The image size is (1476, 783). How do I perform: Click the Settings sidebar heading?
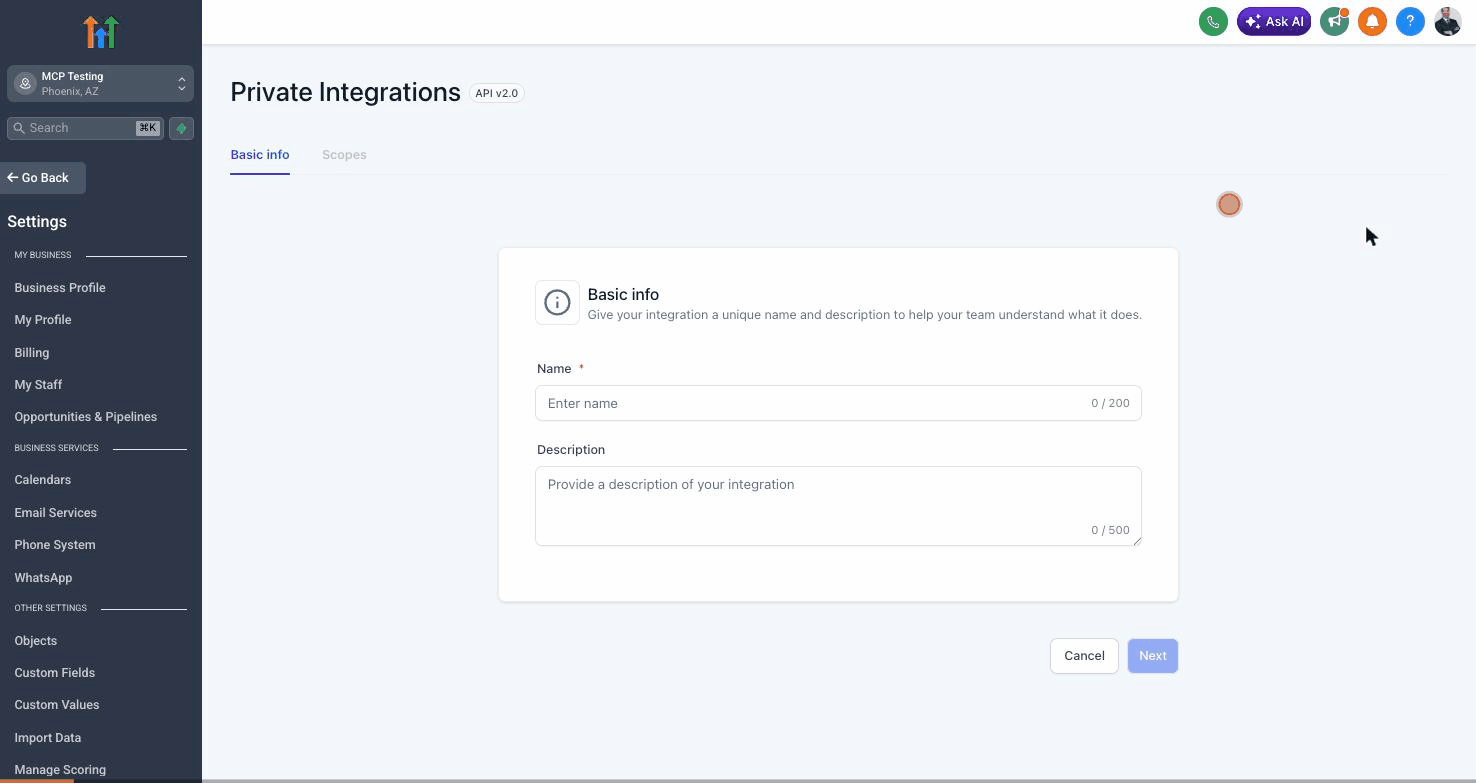(x=37, y=222)
